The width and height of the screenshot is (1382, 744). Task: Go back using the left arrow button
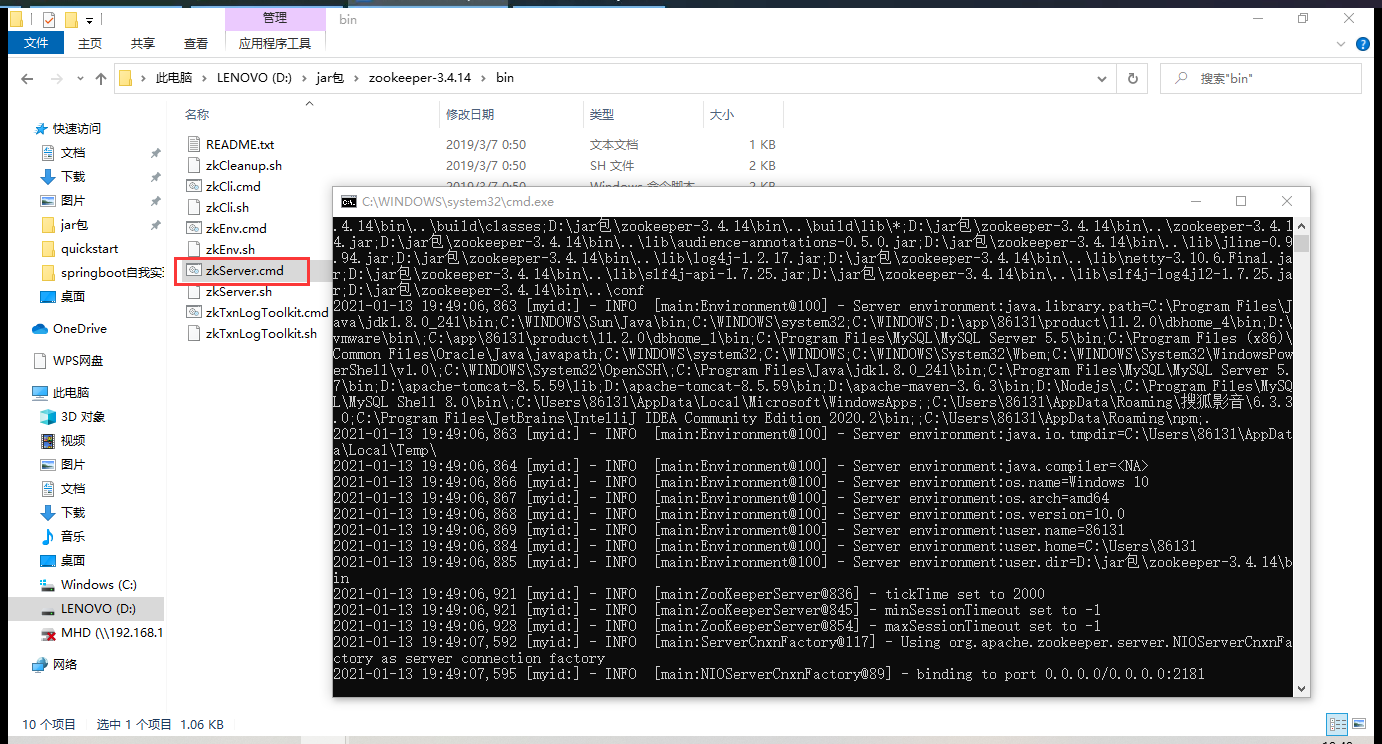[x=28, y=78]
